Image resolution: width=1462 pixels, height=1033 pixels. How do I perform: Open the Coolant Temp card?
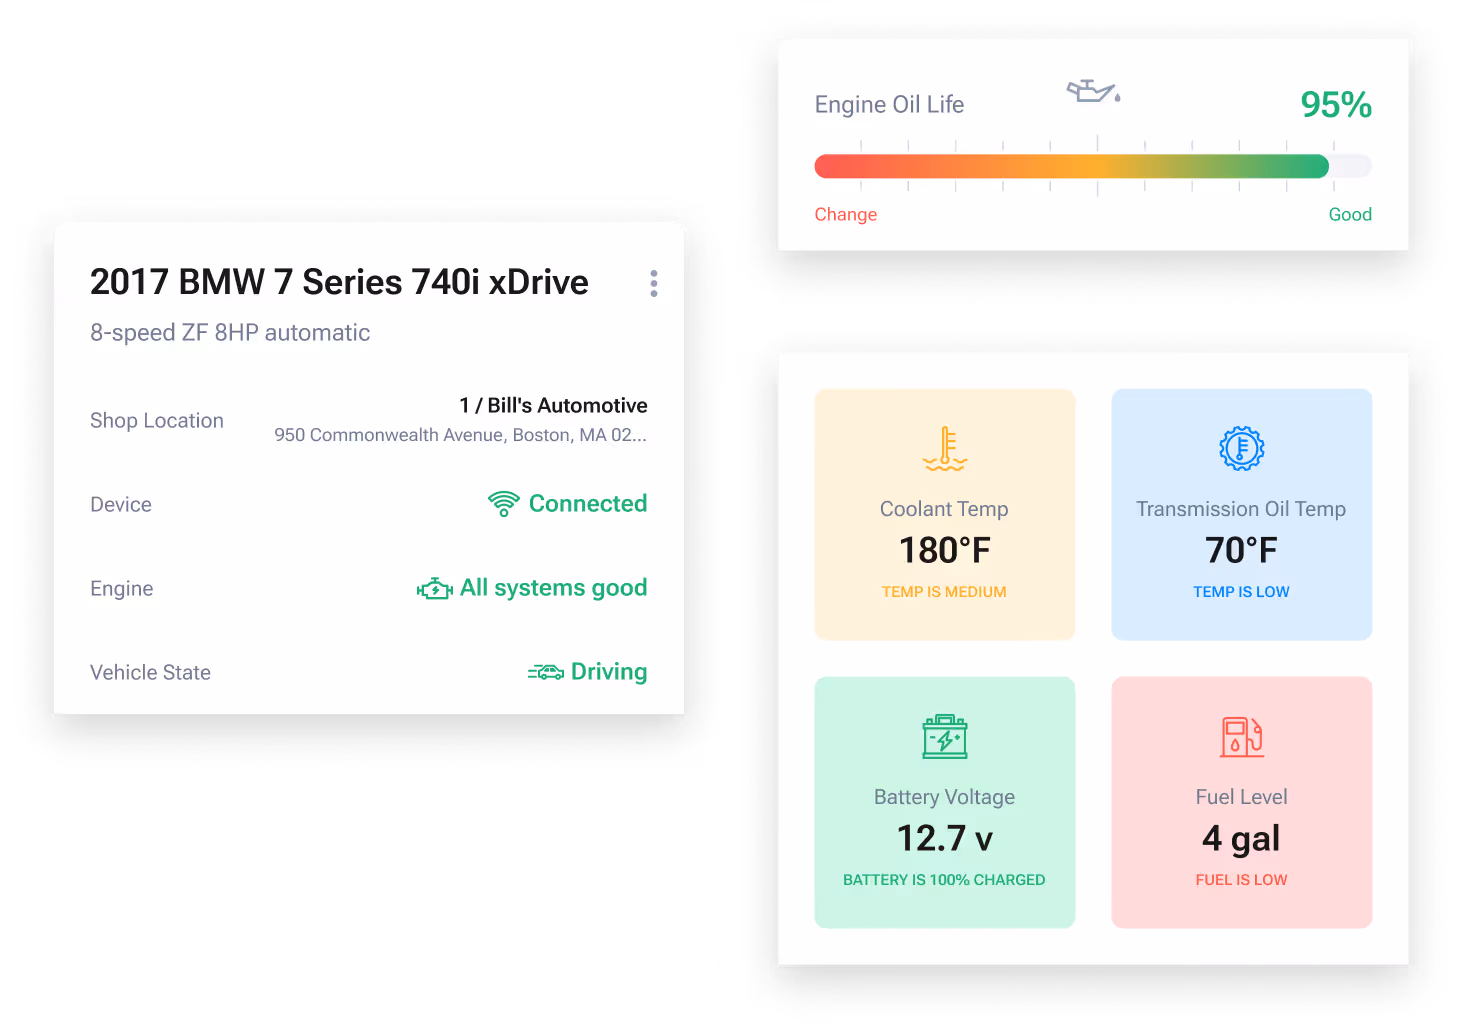[944, 514]
